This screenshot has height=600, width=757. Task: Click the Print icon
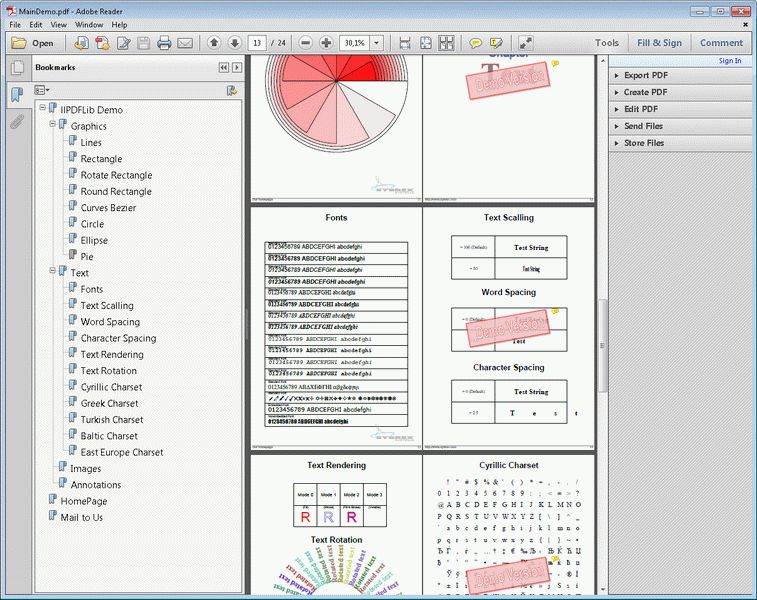point(164,43)
